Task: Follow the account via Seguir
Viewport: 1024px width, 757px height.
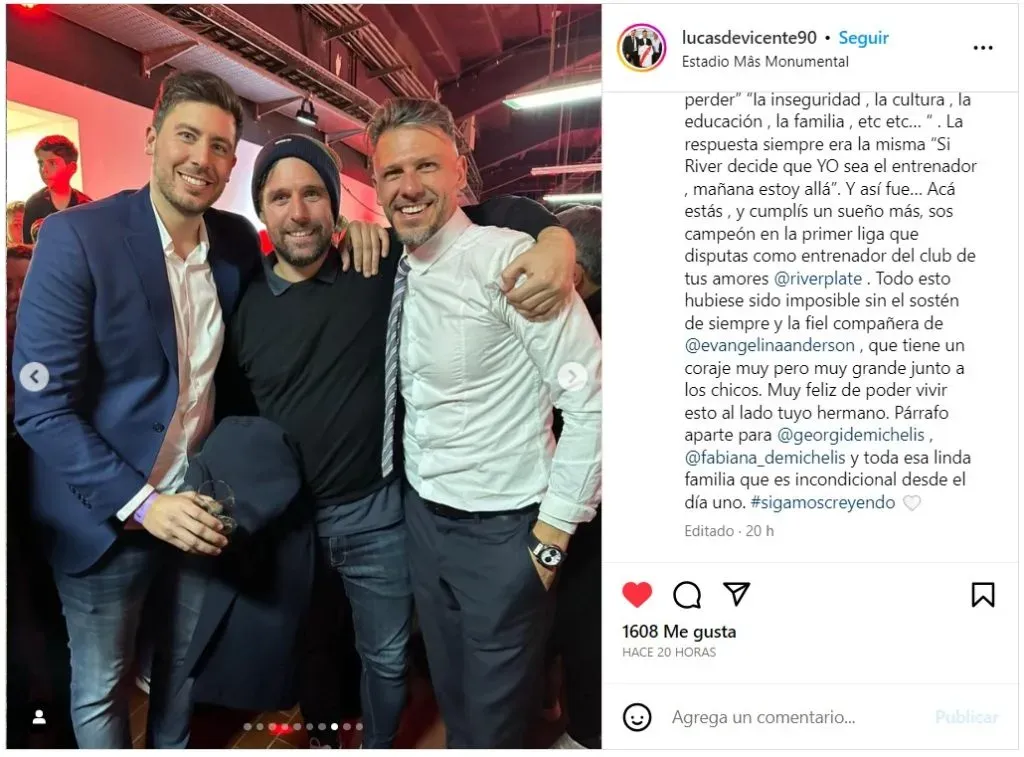Action: point(863,38)
